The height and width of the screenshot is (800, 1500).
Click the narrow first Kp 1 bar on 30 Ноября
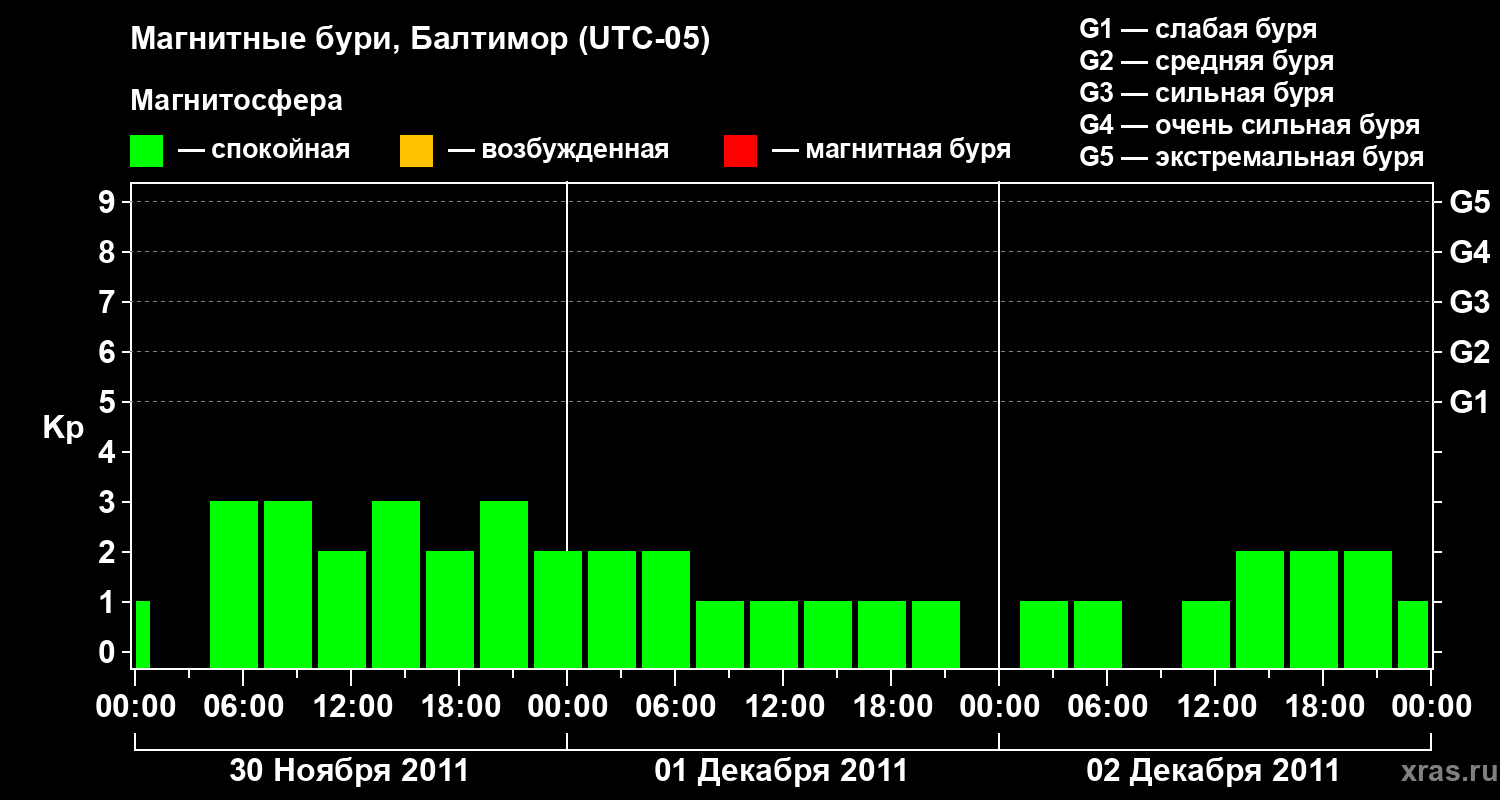(x=142, y=634)
